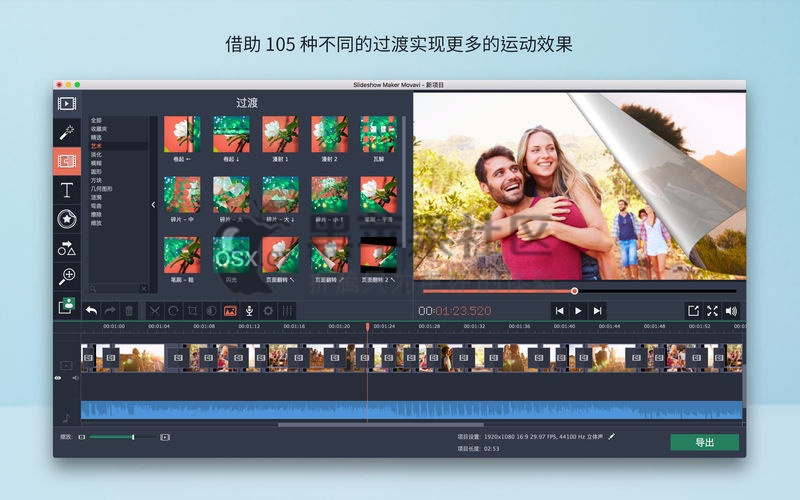Click the green 导出 export button
Screen dimensions: 800x500
pos(705,442)
